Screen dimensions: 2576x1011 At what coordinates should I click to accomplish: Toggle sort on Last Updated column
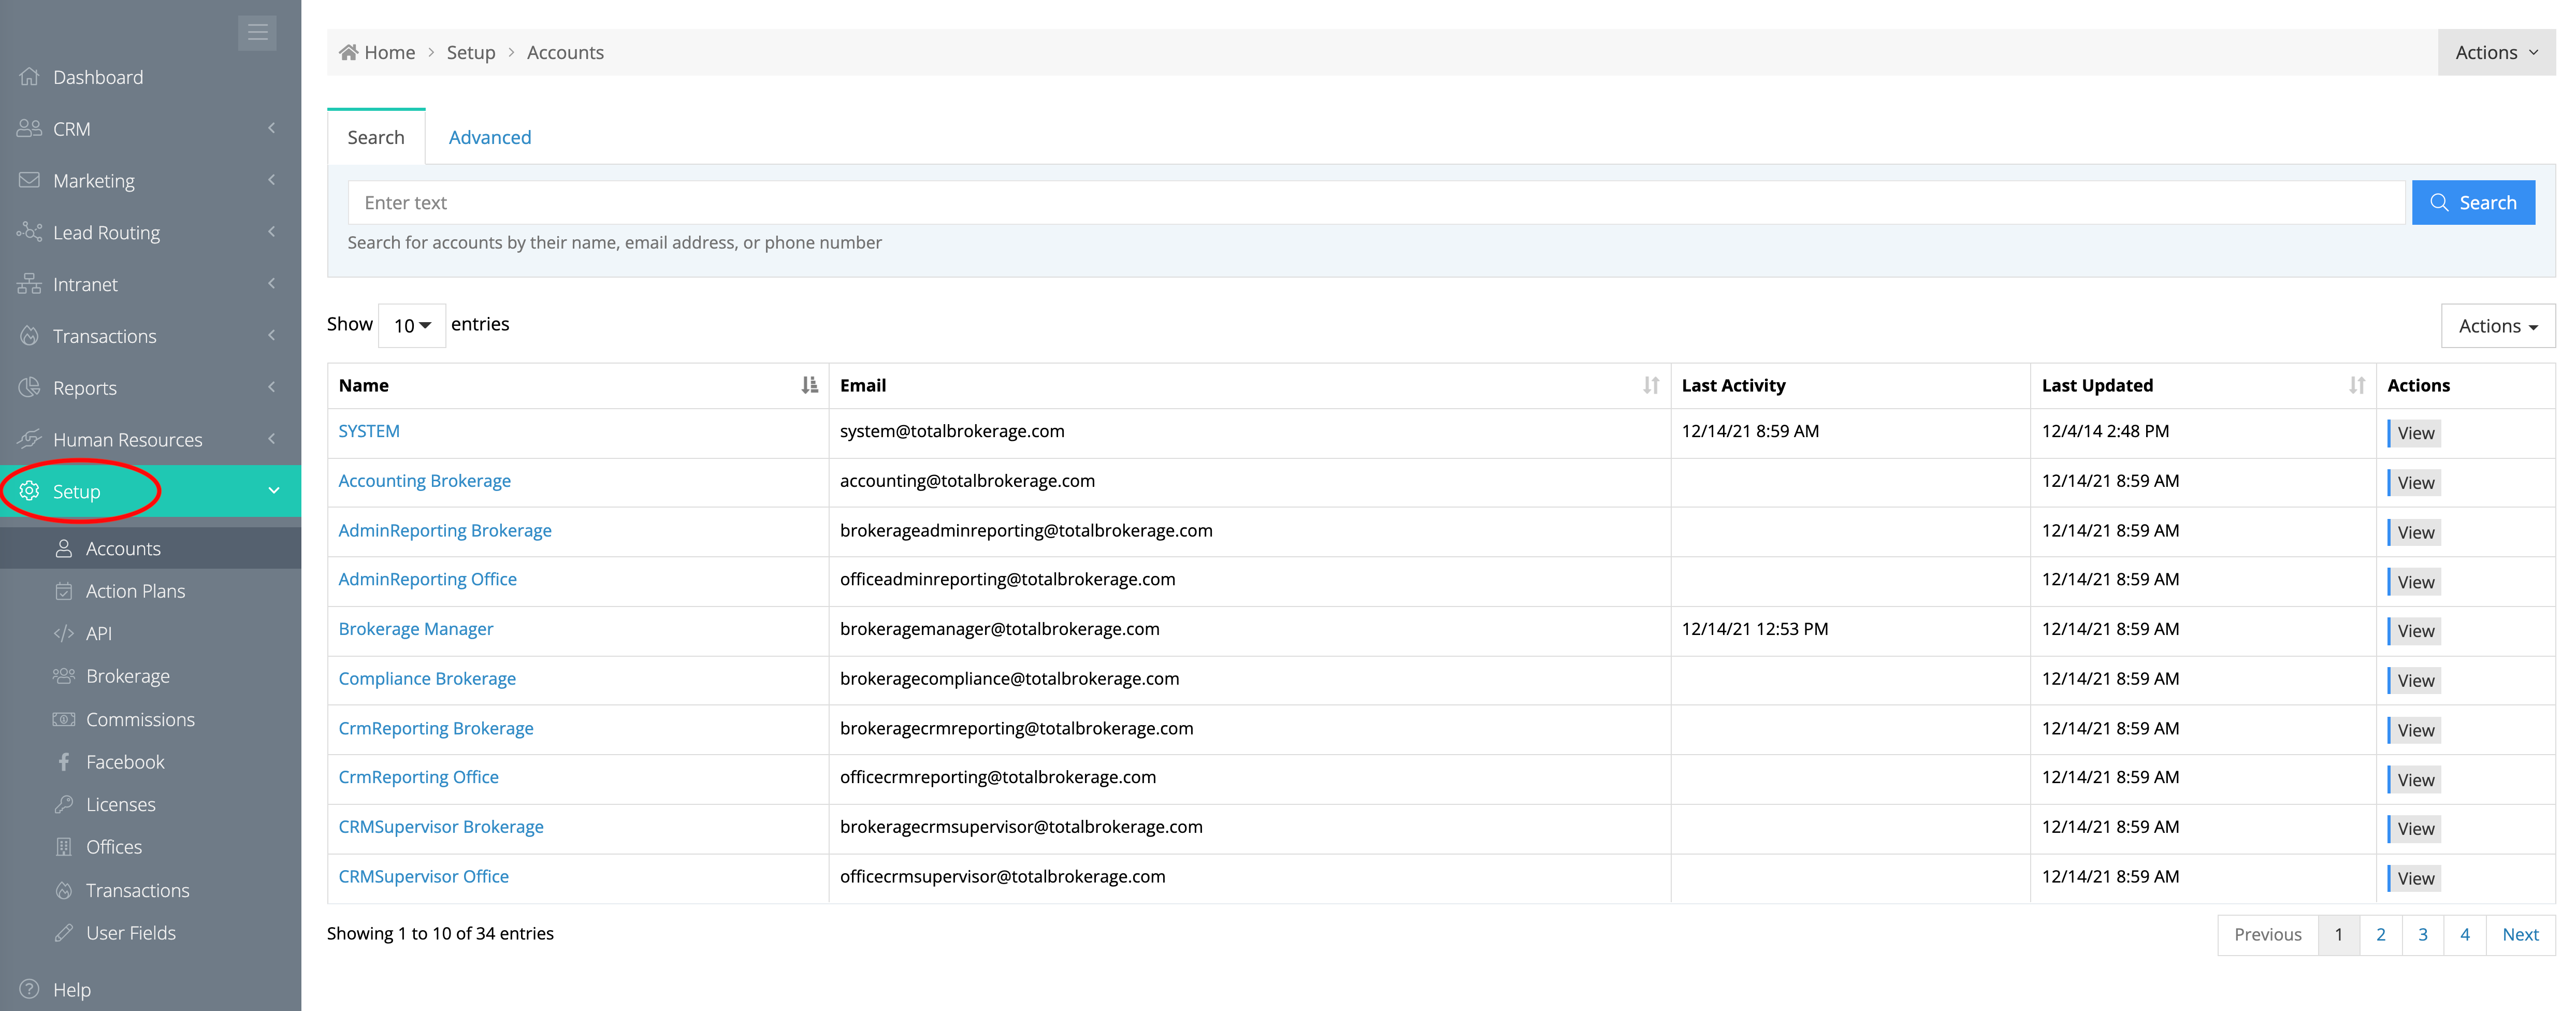click(2356, 385)
